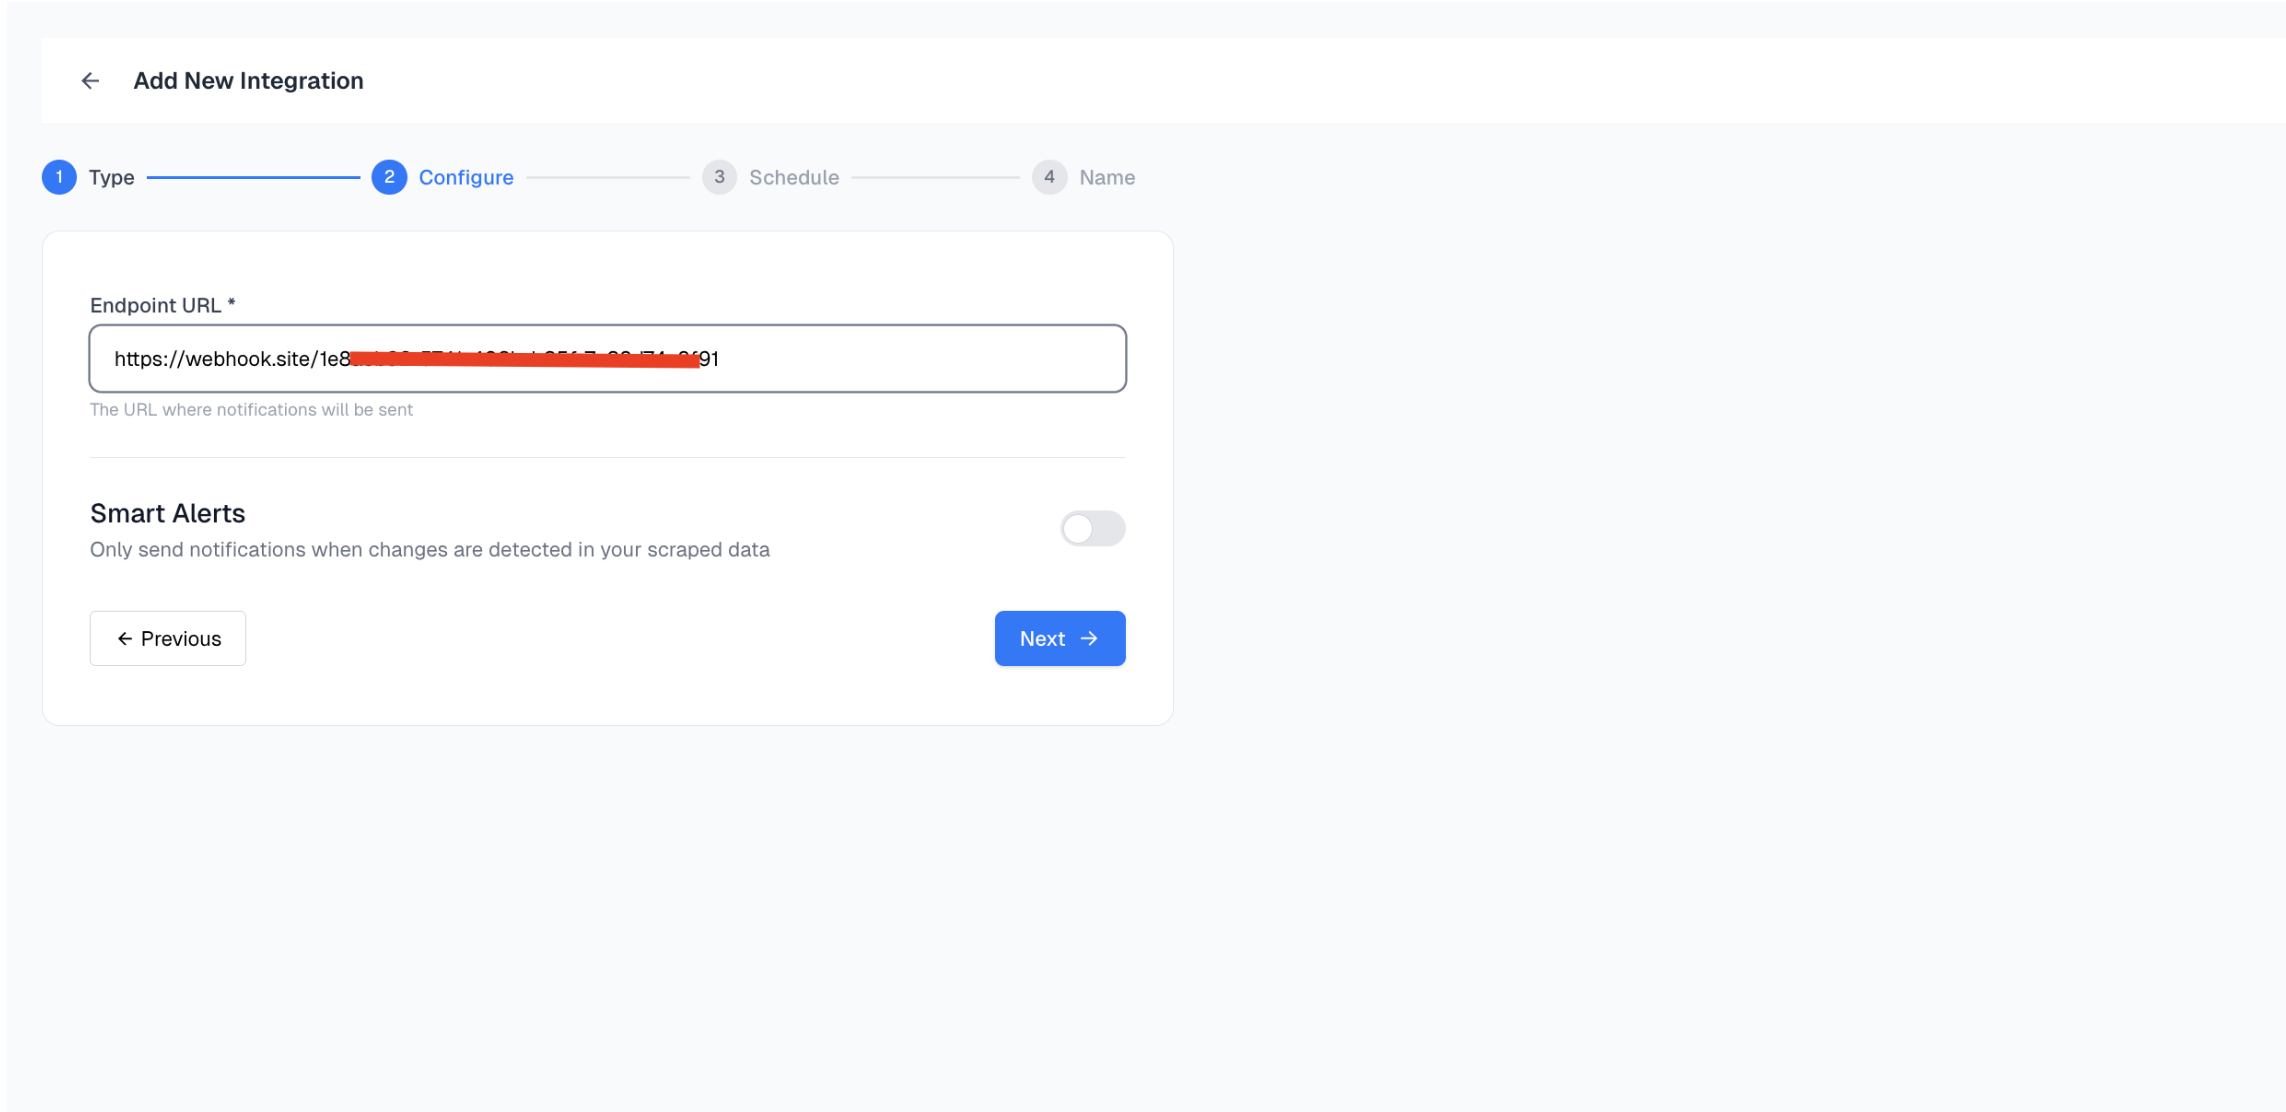Click inside the Endpoint URL input field
The width and height of the screenshot is (2286, 1112).
click(607, 358)
